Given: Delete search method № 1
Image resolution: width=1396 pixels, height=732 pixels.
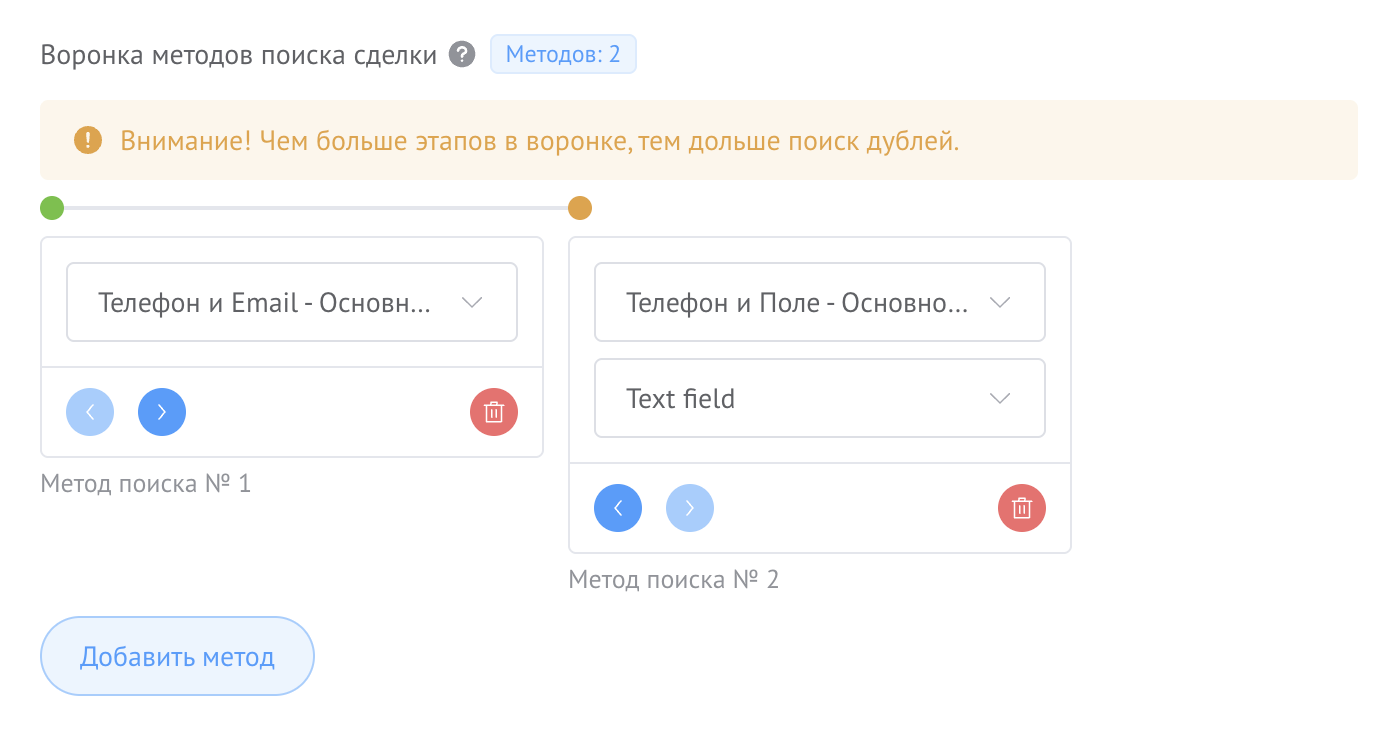Looking at the screenshot, I should pos(494,412).
